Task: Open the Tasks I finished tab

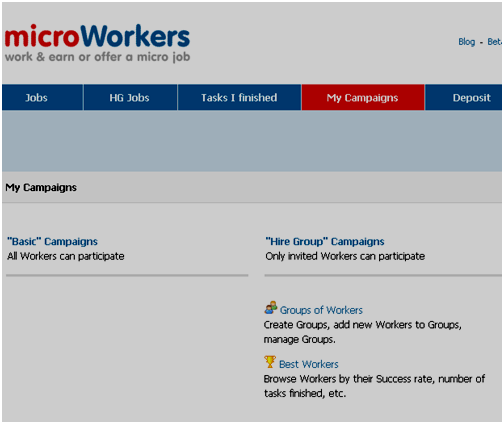Action: (x=239, y=97)
